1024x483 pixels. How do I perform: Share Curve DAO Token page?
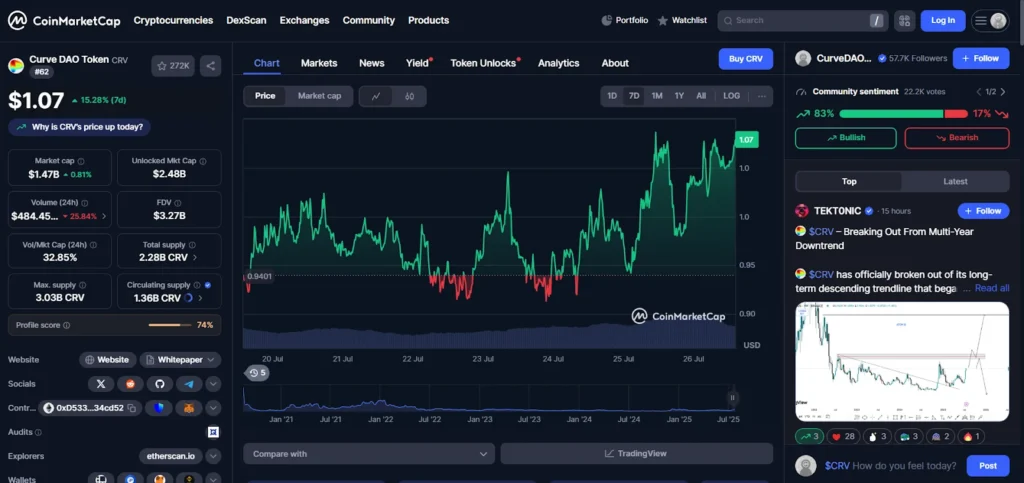coord(210,65)
